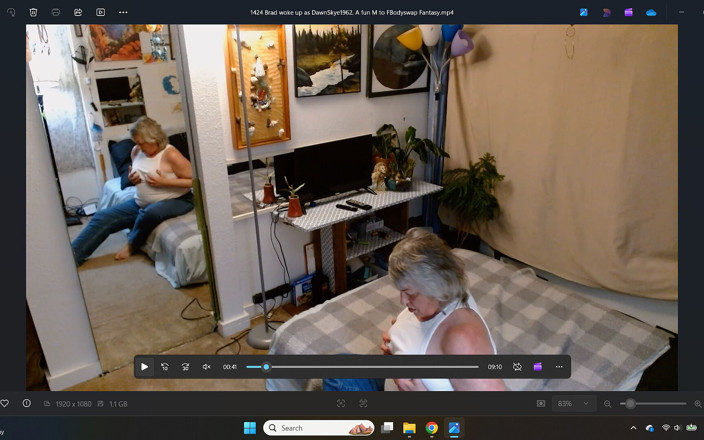Image resolution: width=704 pixels, height=440 pixels.
Task: Play the video with the Play button
Action: [x=144, y=367]
